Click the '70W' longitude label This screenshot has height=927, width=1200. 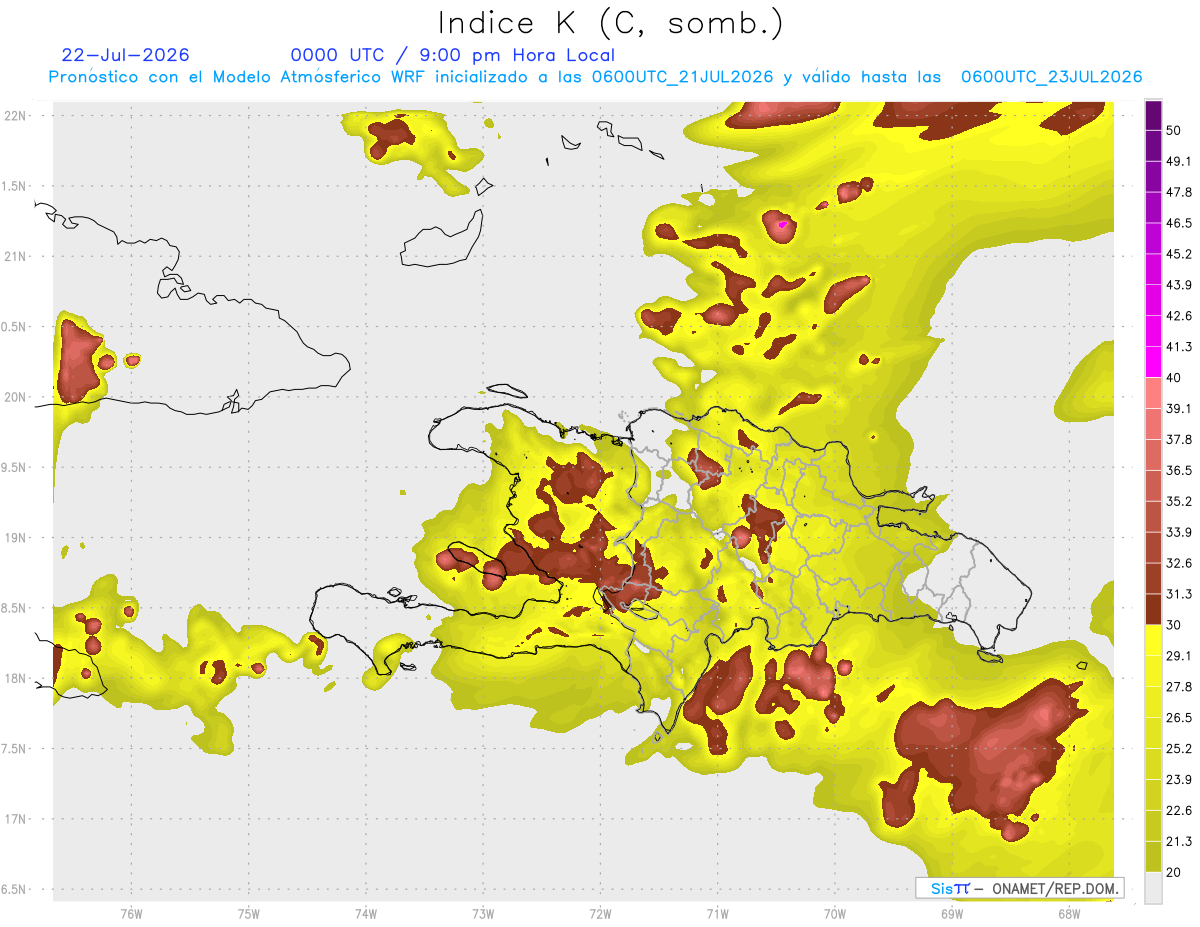tap(834, 912)
